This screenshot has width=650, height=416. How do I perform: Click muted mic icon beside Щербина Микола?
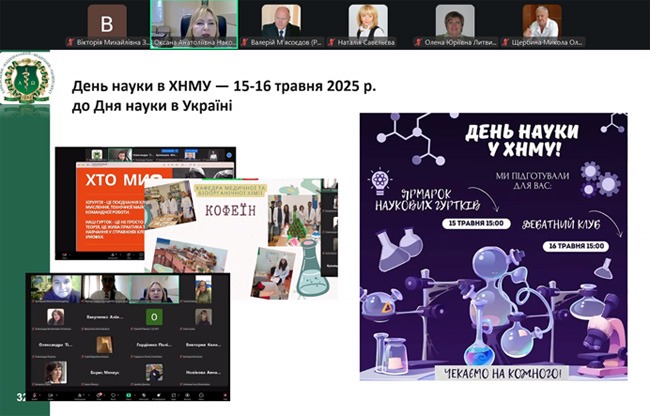pyautogui.click(x=505, y=43)
